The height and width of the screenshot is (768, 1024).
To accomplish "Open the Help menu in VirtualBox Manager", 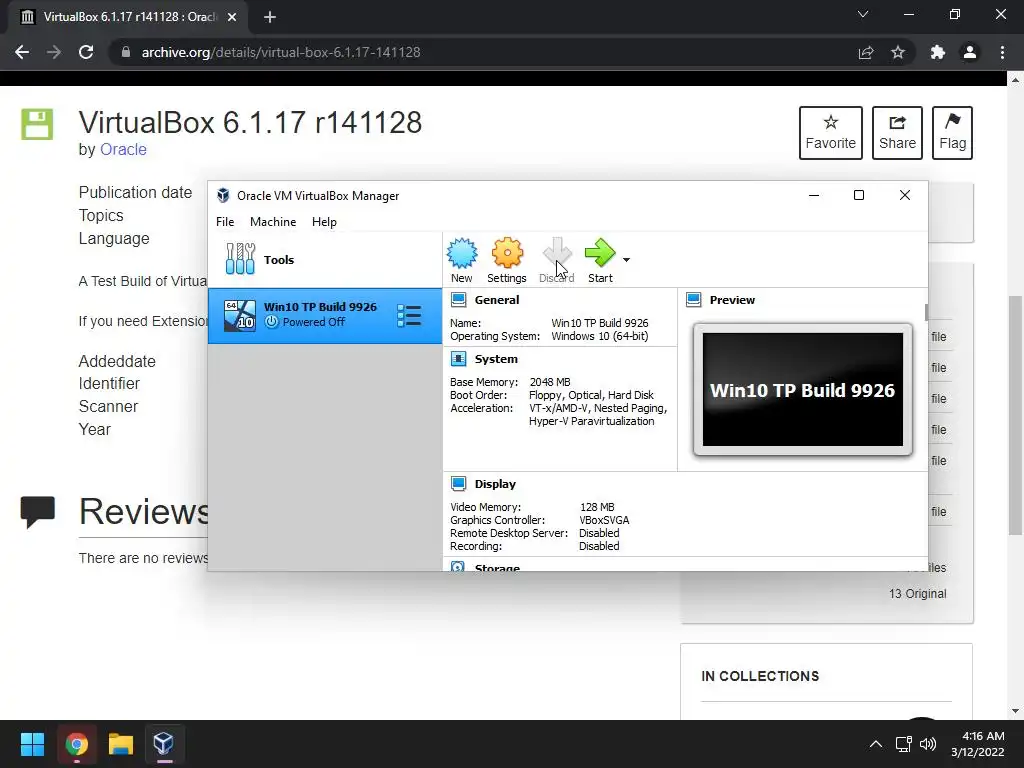I will point(324,222).
